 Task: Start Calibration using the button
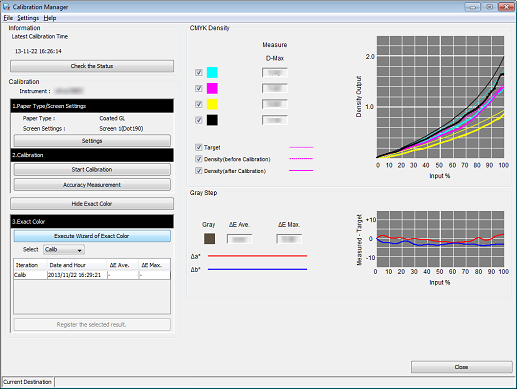point(92,169)
